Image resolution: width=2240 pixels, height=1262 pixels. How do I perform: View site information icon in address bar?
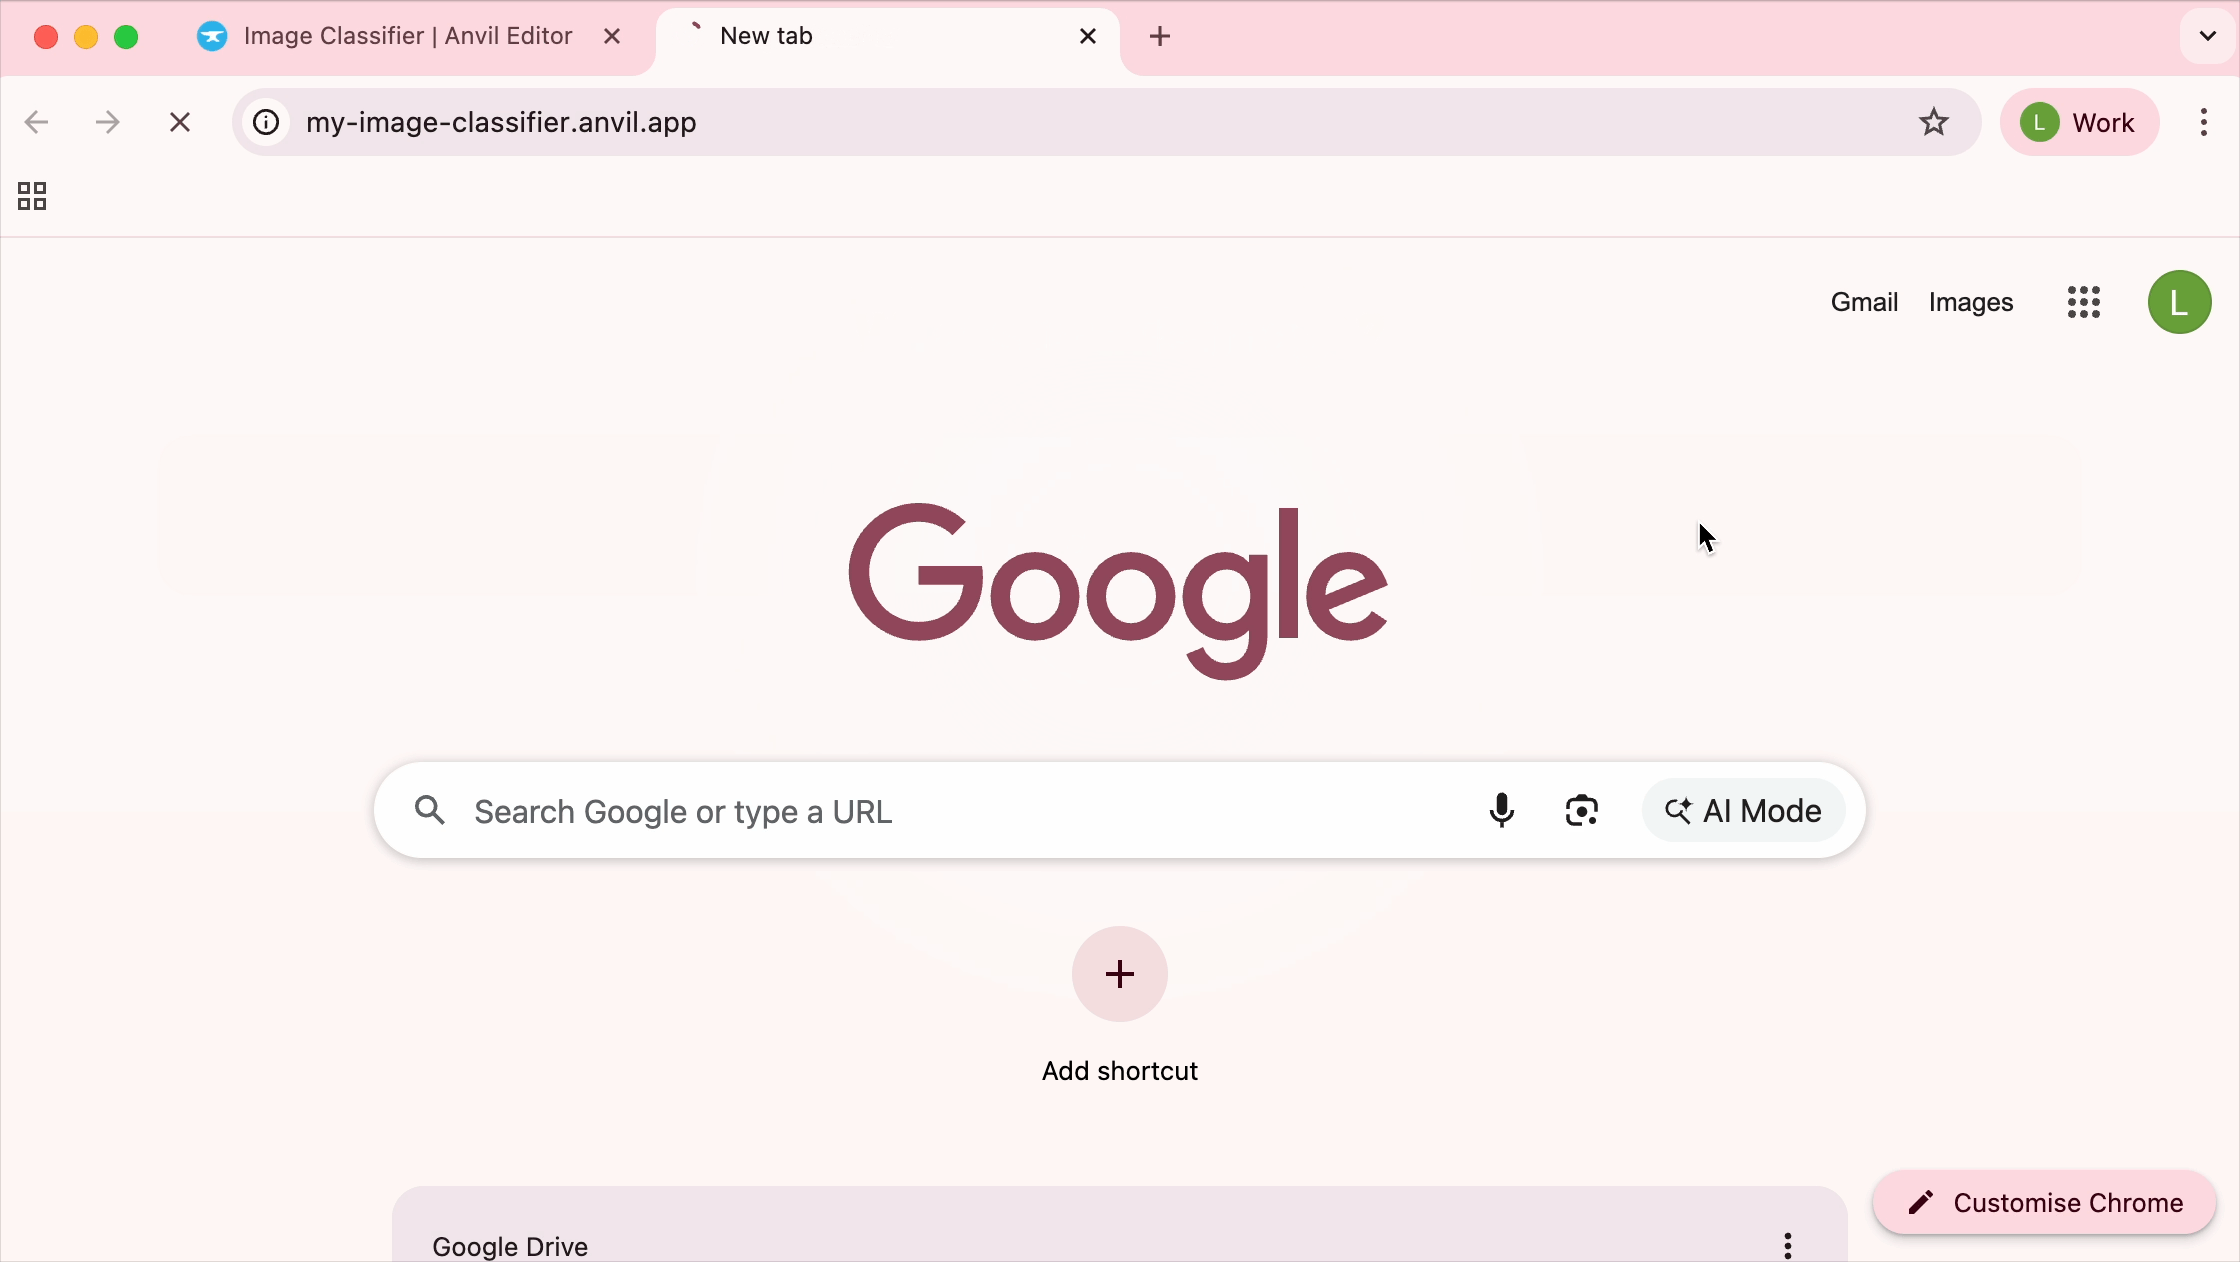[x=266, y=122]
